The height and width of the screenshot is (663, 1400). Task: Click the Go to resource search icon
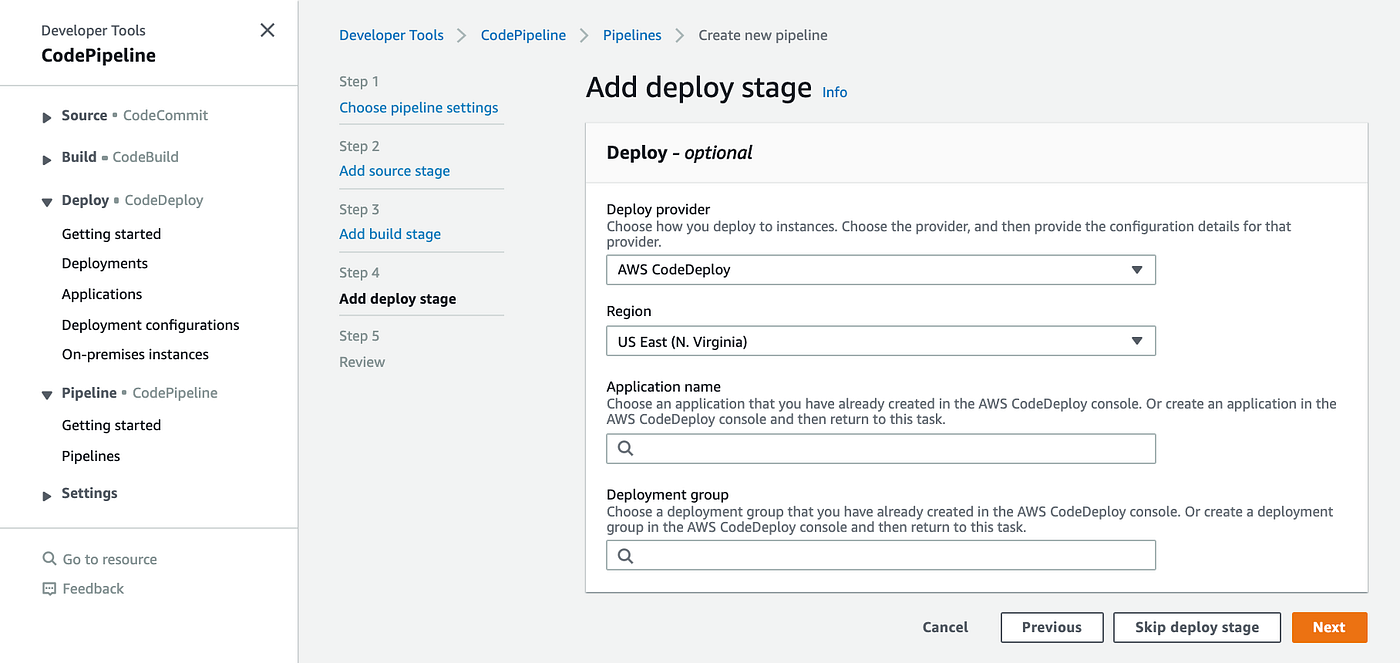click(x=49, y=559)
